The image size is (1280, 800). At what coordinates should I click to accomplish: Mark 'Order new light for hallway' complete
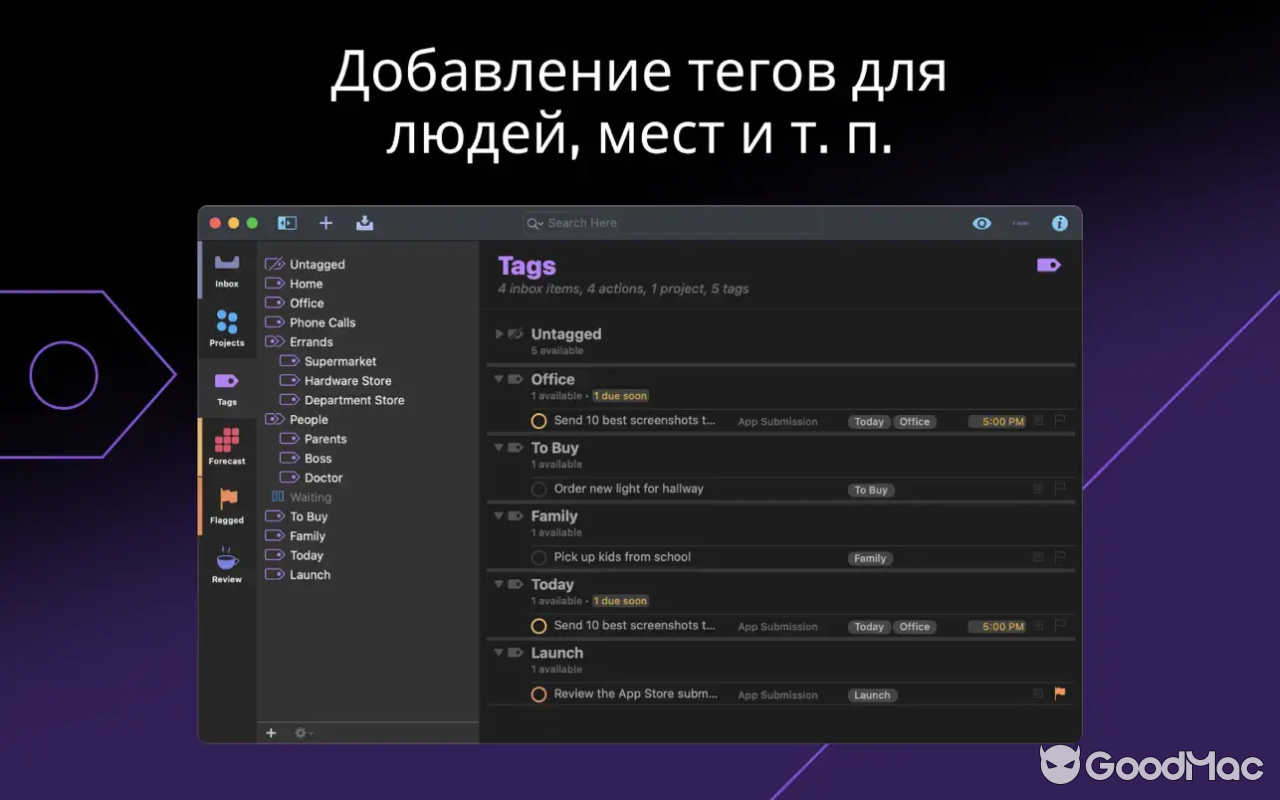click(x=539, y=490)
